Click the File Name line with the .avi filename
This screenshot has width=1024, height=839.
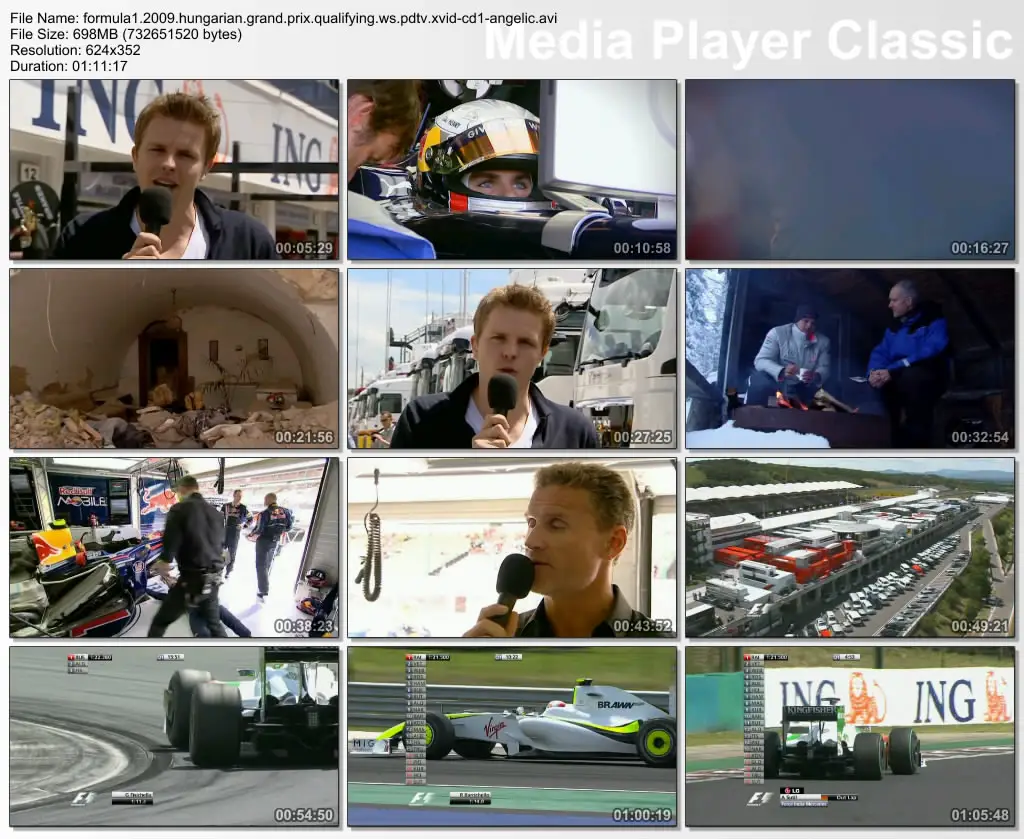[283, 18]
